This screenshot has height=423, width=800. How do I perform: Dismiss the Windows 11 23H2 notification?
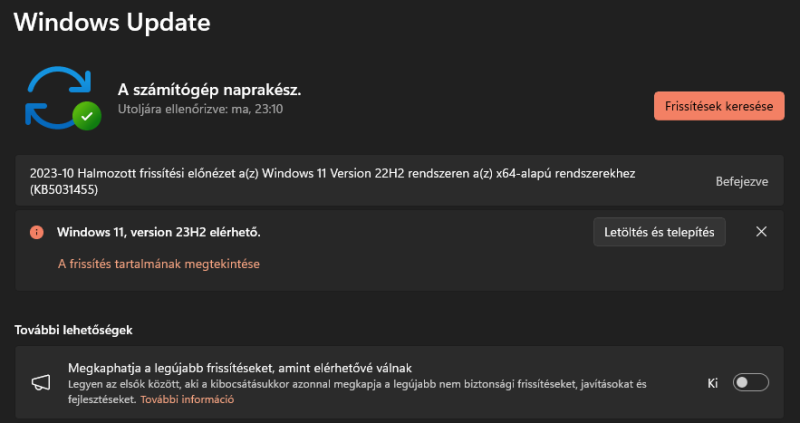761,232
